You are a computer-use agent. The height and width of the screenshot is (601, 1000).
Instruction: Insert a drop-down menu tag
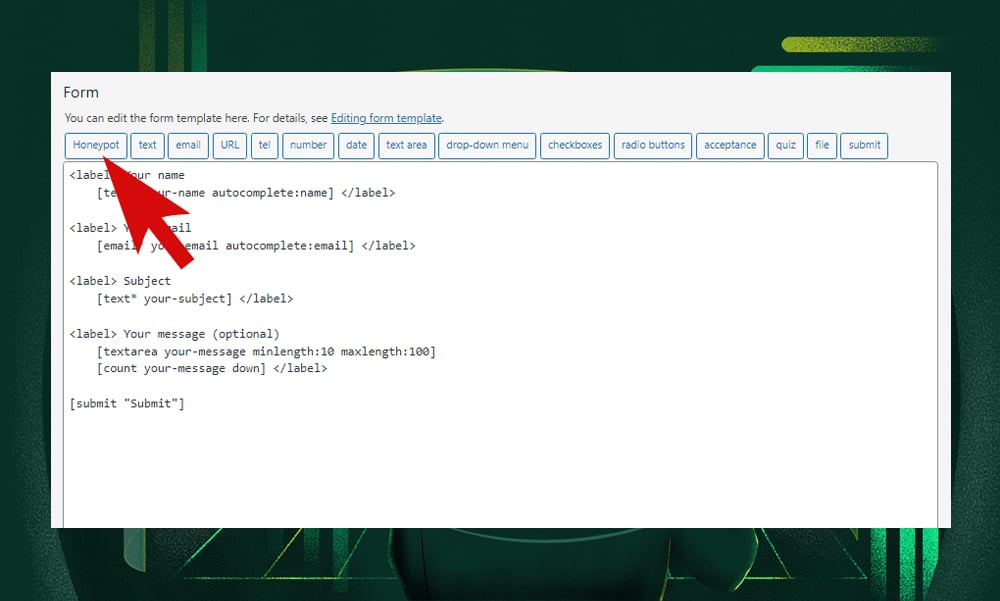pyautogui.click(x=487, y=145)
